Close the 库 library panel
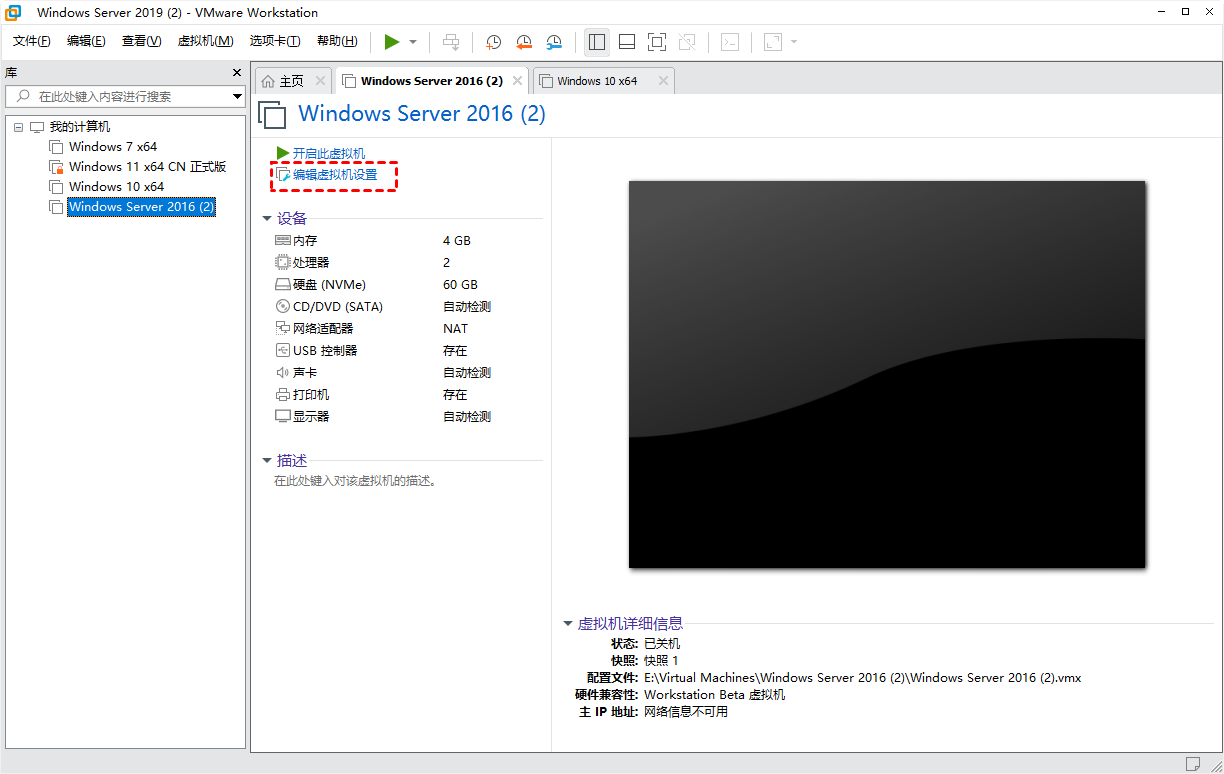Viewport: 1224px width, 774px height. click(x=237, y=73)
